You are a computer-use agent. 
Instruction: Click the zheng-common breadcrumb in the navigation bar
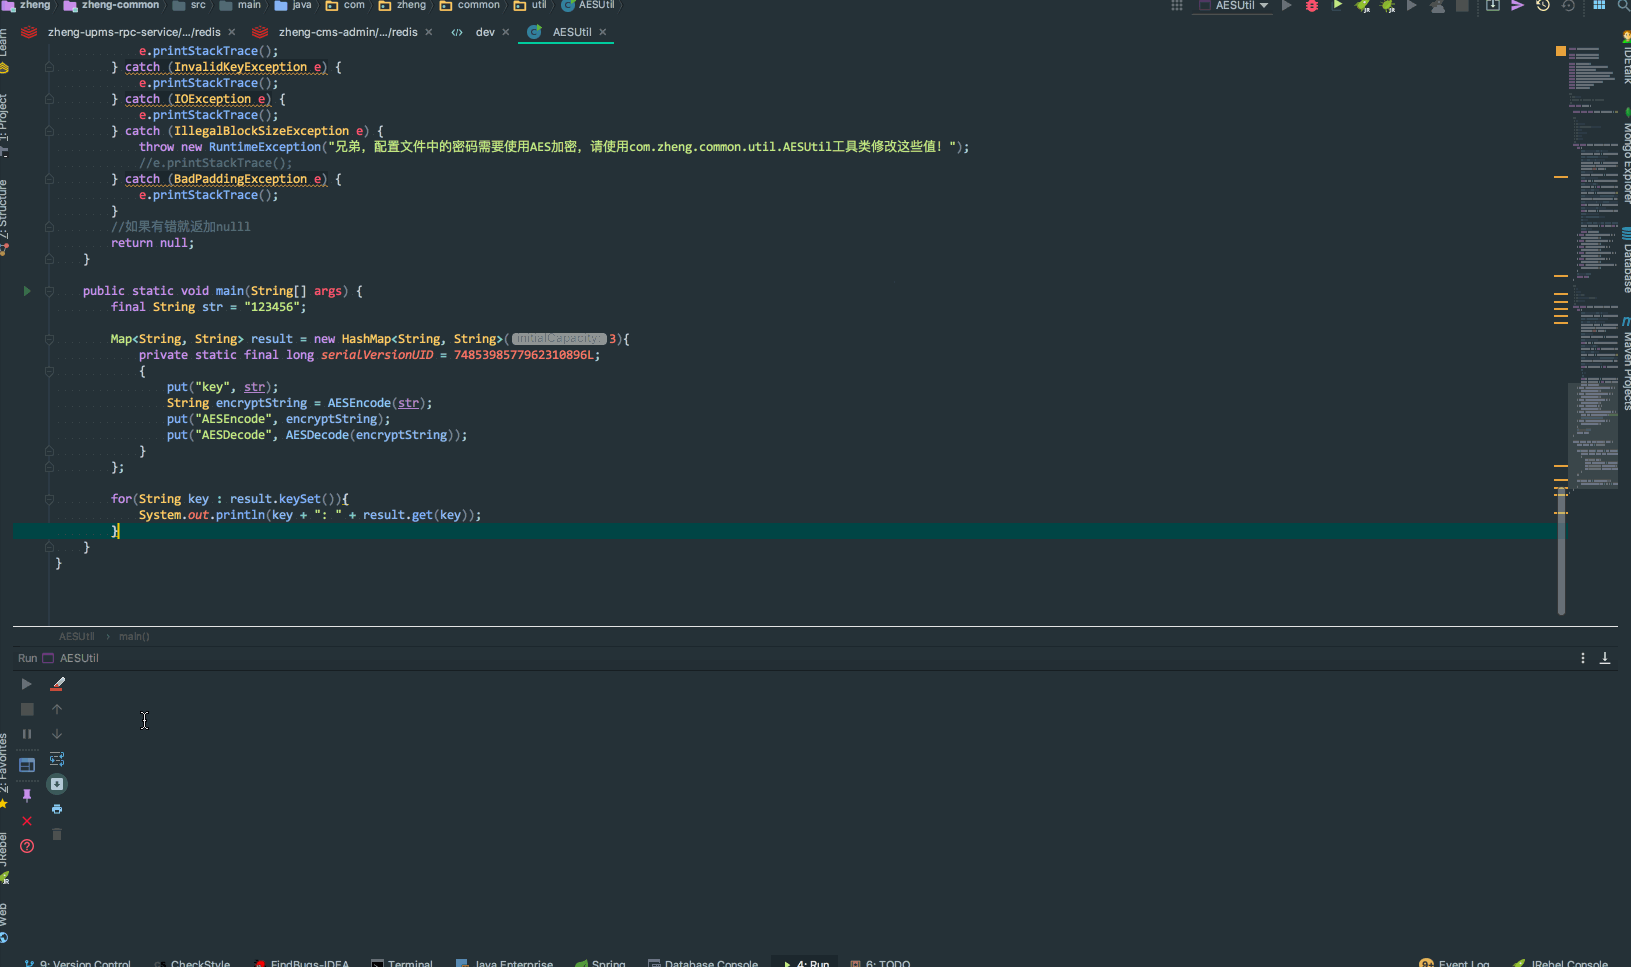coord(119,6)
